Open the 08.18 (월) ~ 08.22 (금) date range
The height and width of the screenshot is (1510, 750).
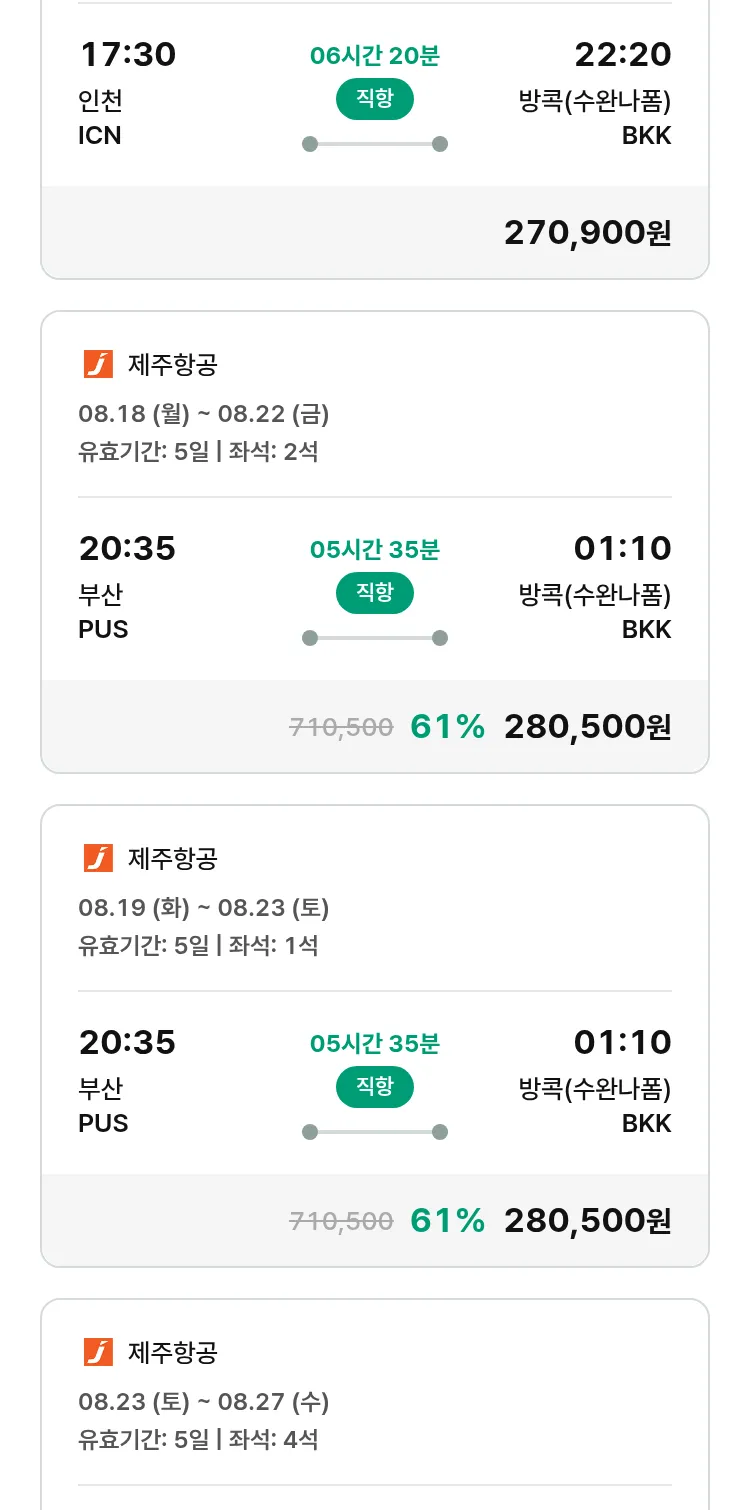[x=204, y=414]
